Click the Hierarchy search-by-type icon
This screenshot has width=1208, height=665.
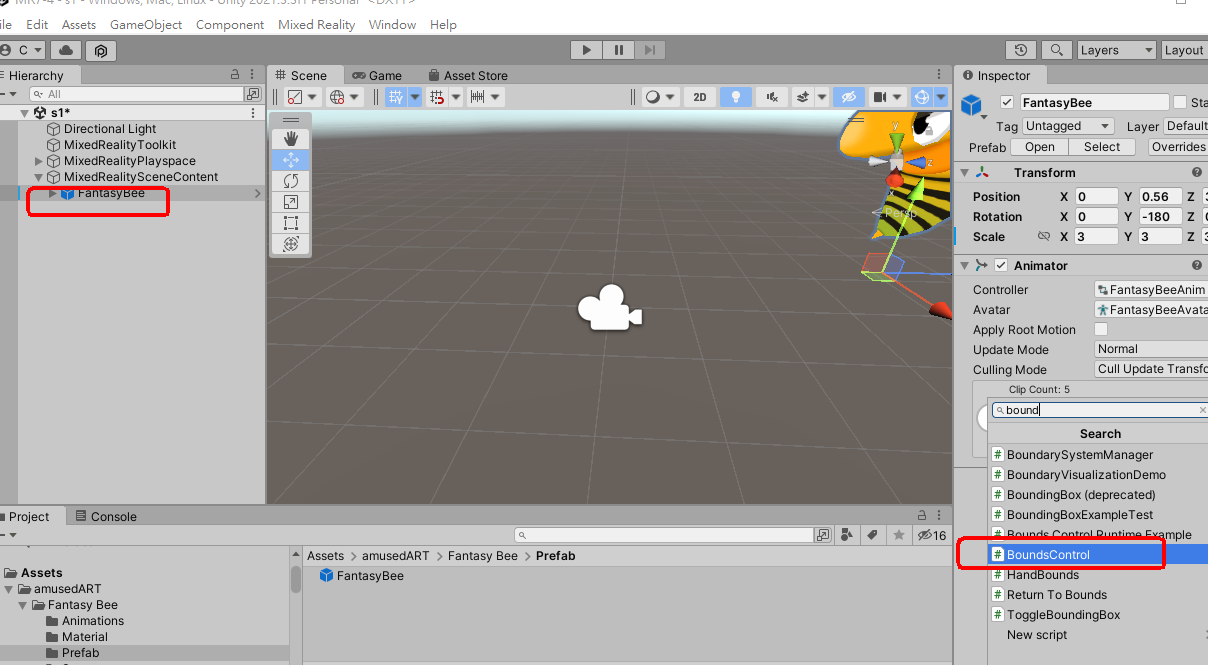pyautogui.click(x=253, y=94)
